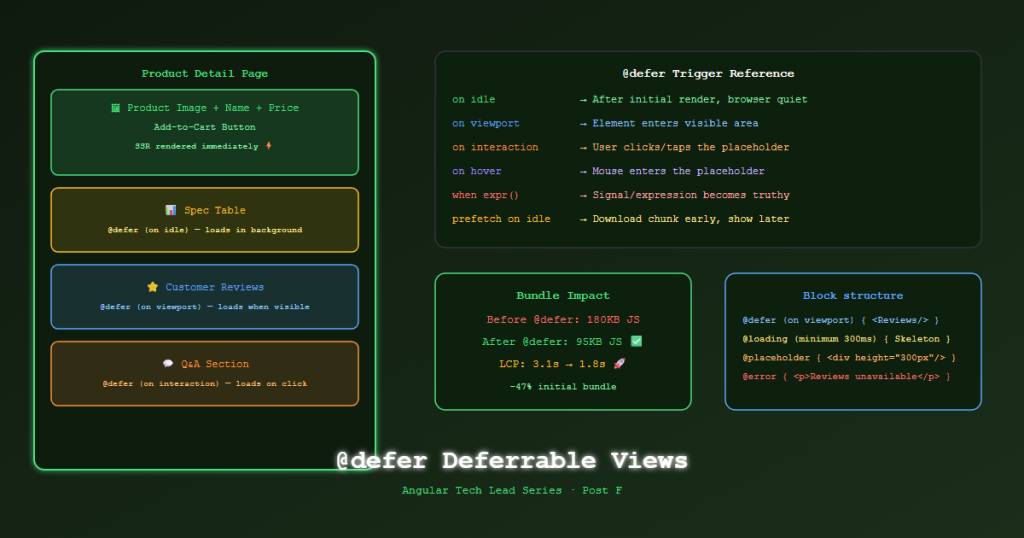The image size is (1024, 538).
Task: Click "Element enters visible area"
Action: click(675, 123)
